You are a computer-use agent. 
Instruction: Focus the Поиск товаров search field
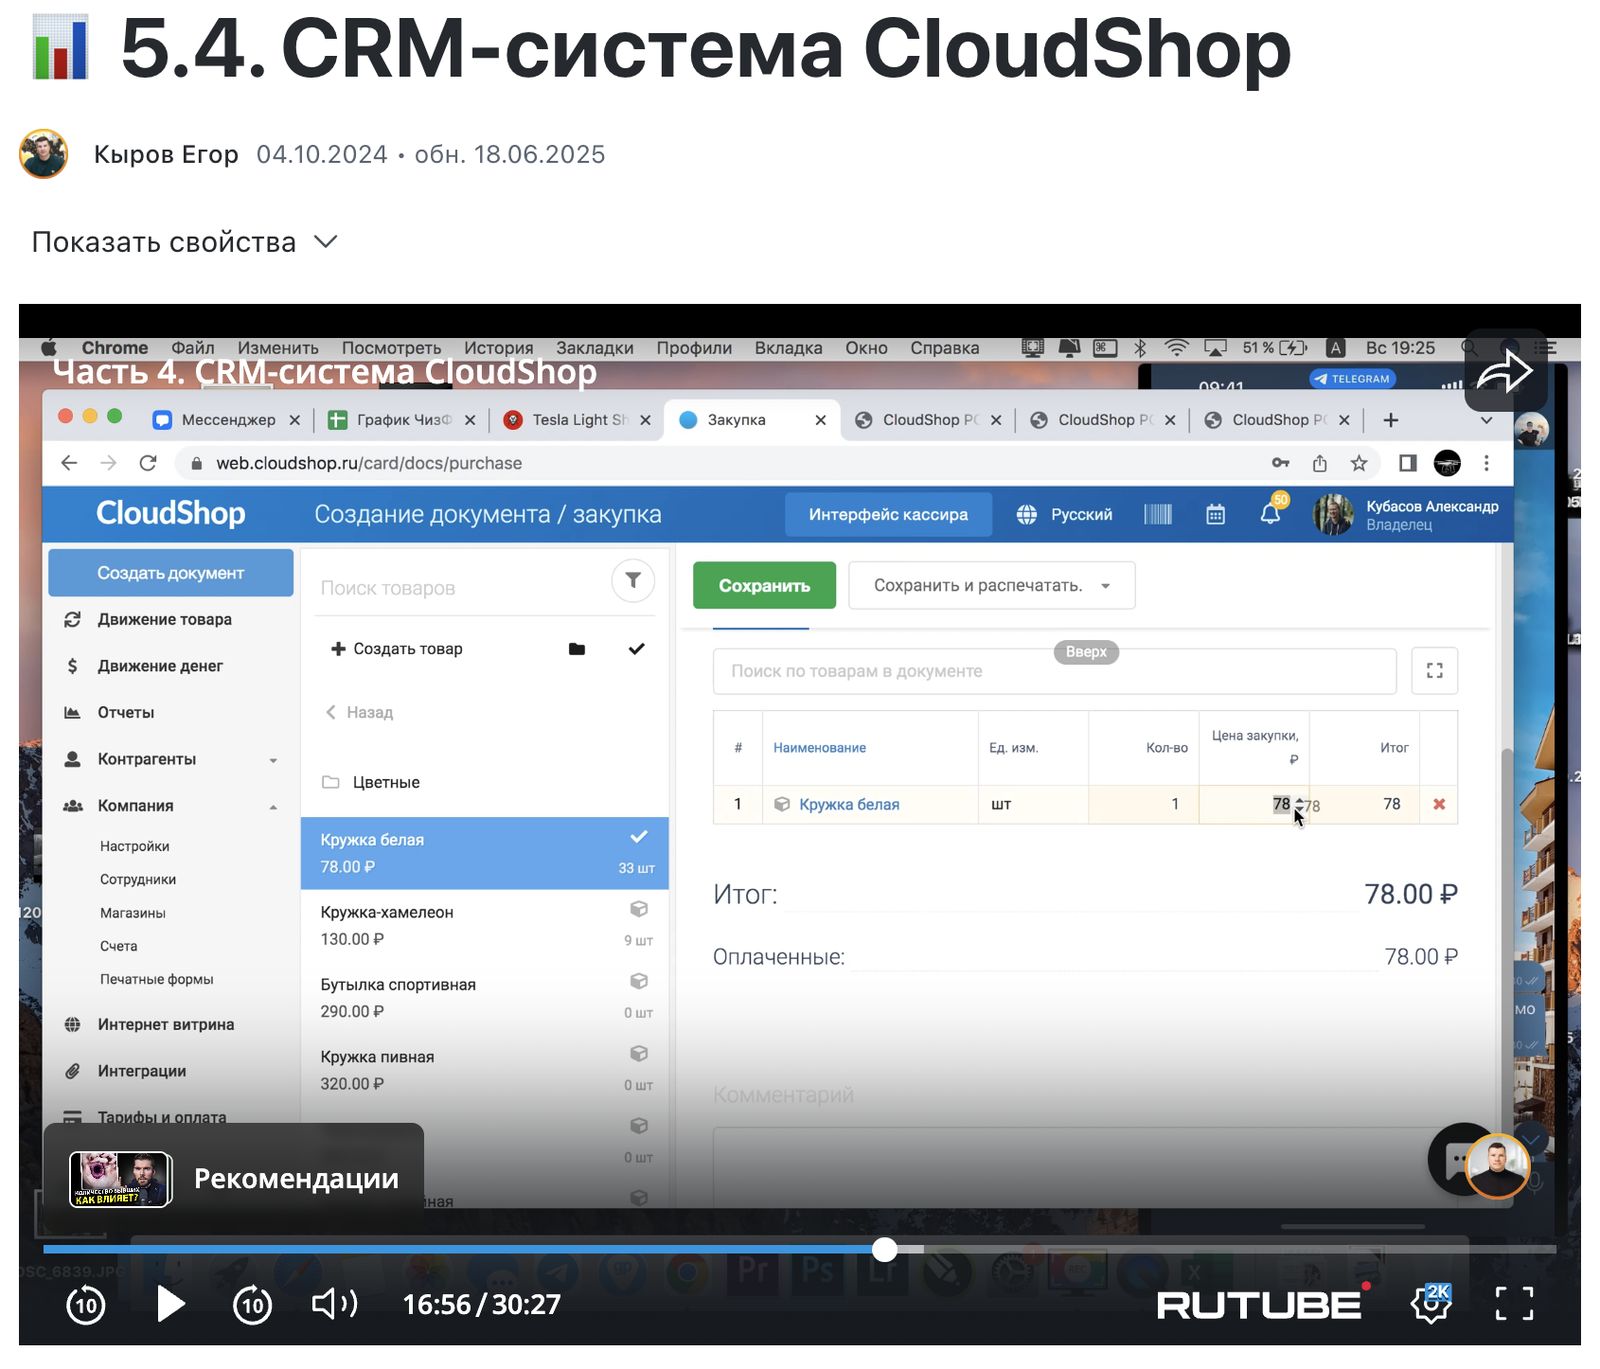(x=460, y=588)
